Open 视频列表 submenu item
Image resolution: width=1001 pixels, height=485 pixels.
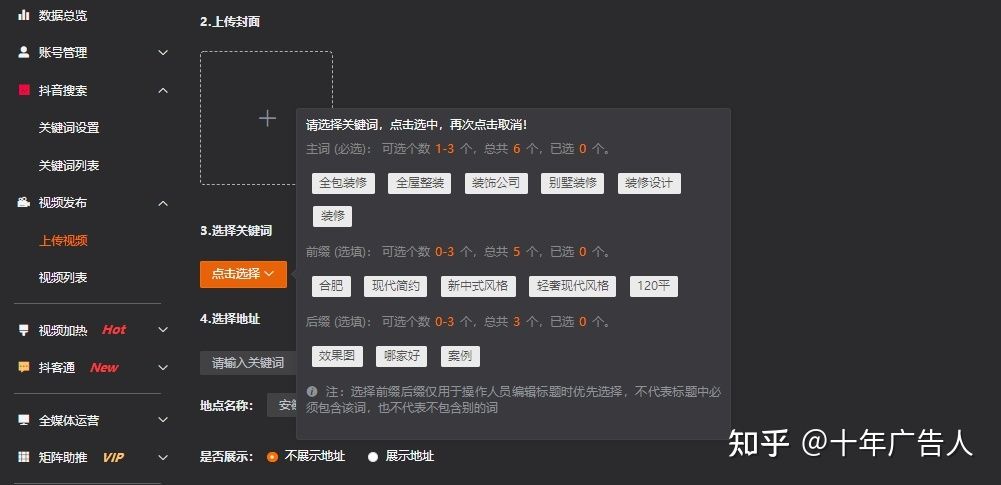tap(63, 278)
